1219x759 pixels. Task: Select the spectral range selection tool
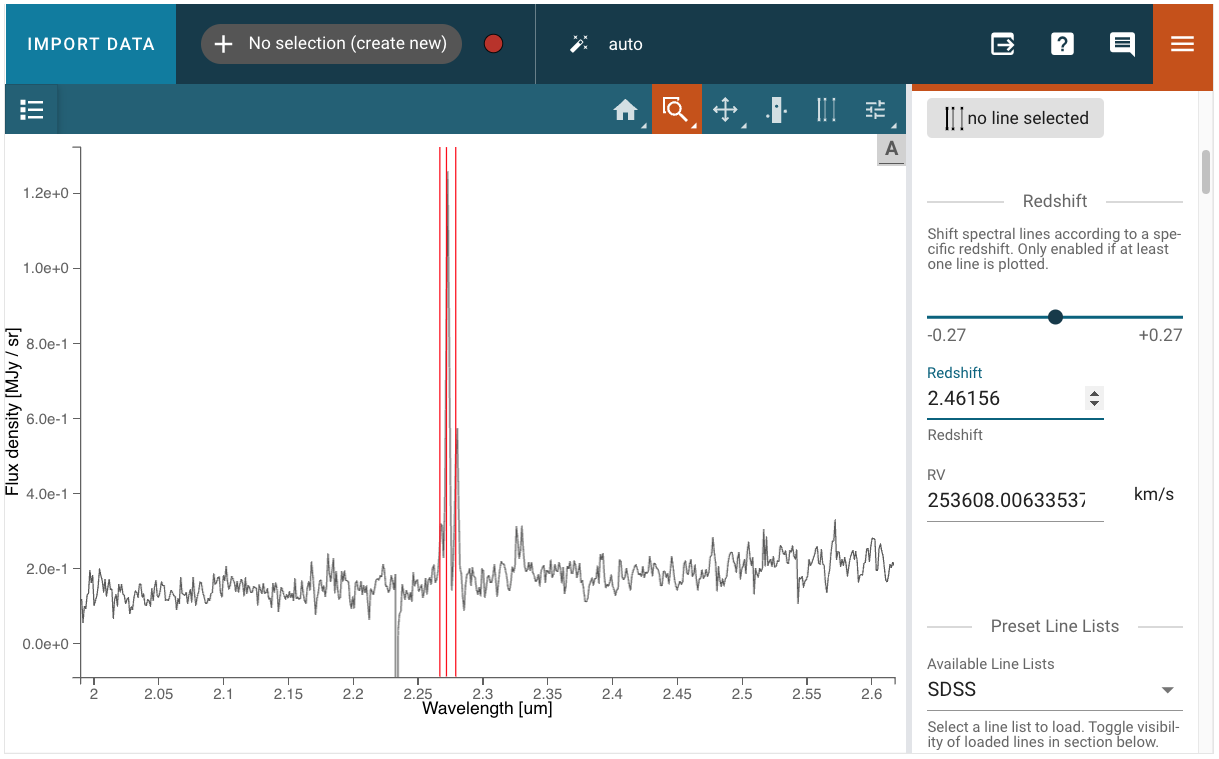[776, 110]
